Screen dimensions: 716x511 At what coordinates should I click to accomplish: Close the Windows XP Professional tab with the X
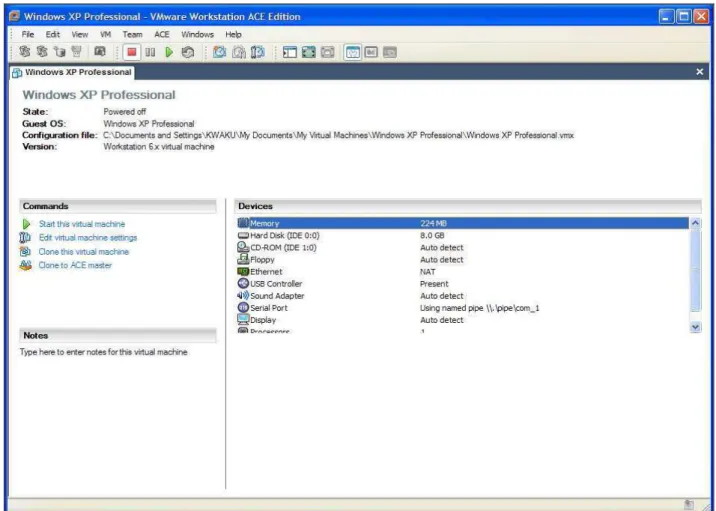[x=700, y=72]
